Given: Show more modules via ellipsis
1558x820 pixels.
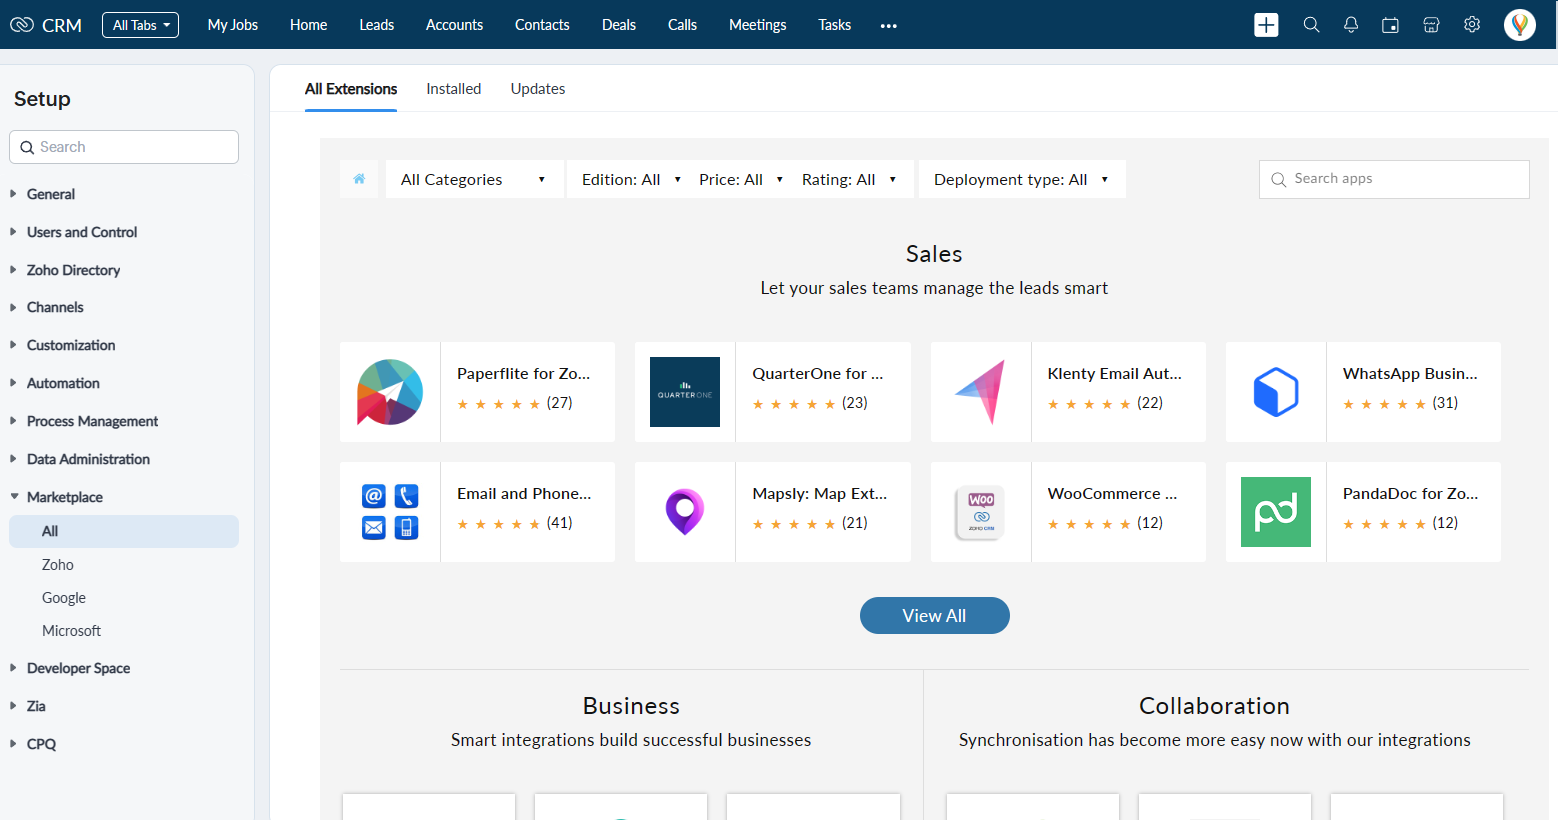Looking at the screenshot, I should pos(889,26).
